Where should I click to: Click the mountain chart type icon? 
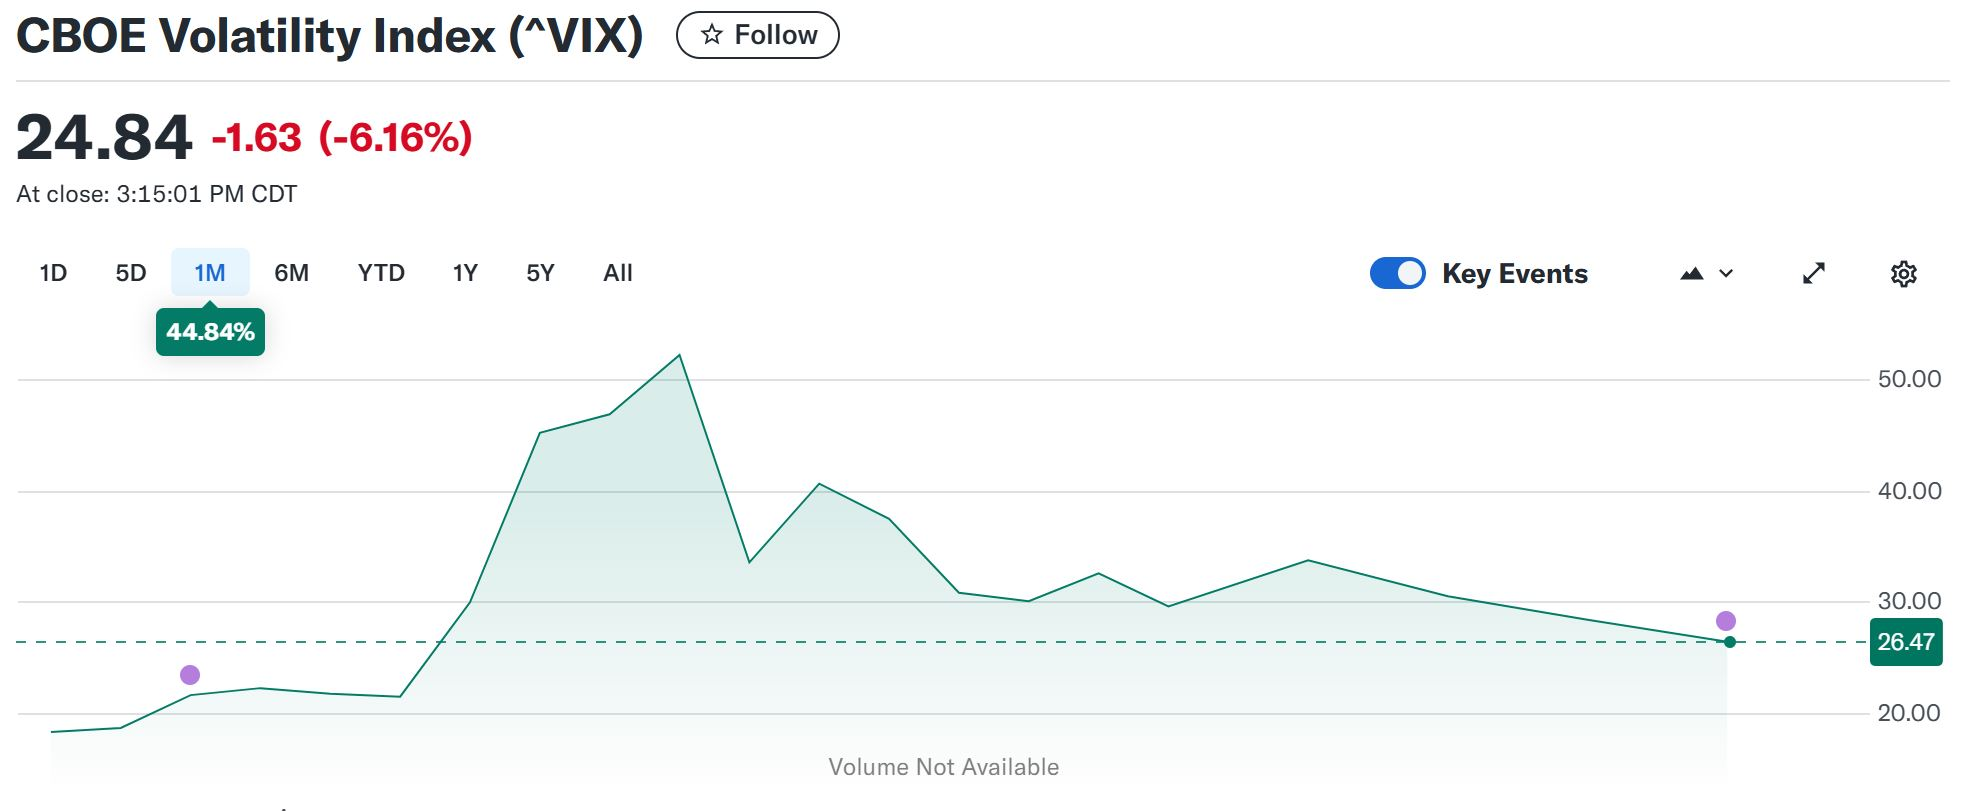pos(1692,274)
